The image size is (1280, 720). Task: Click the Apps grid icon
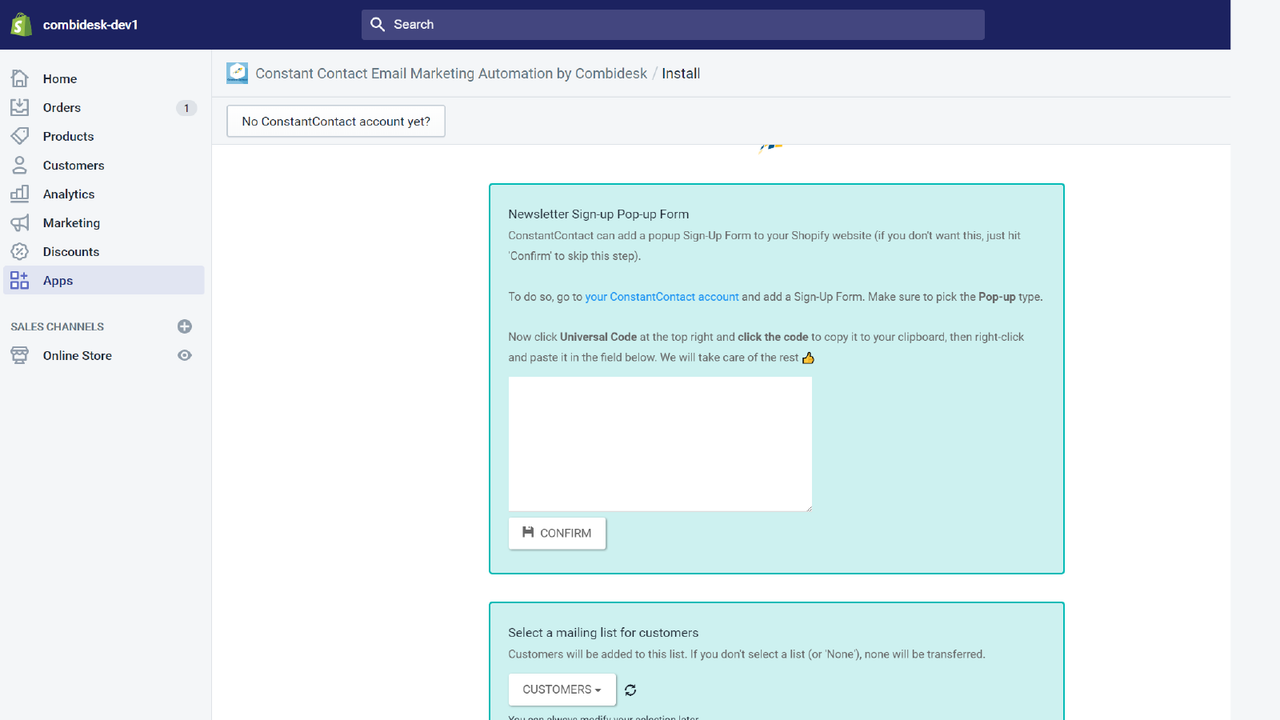tap(19, 281)
